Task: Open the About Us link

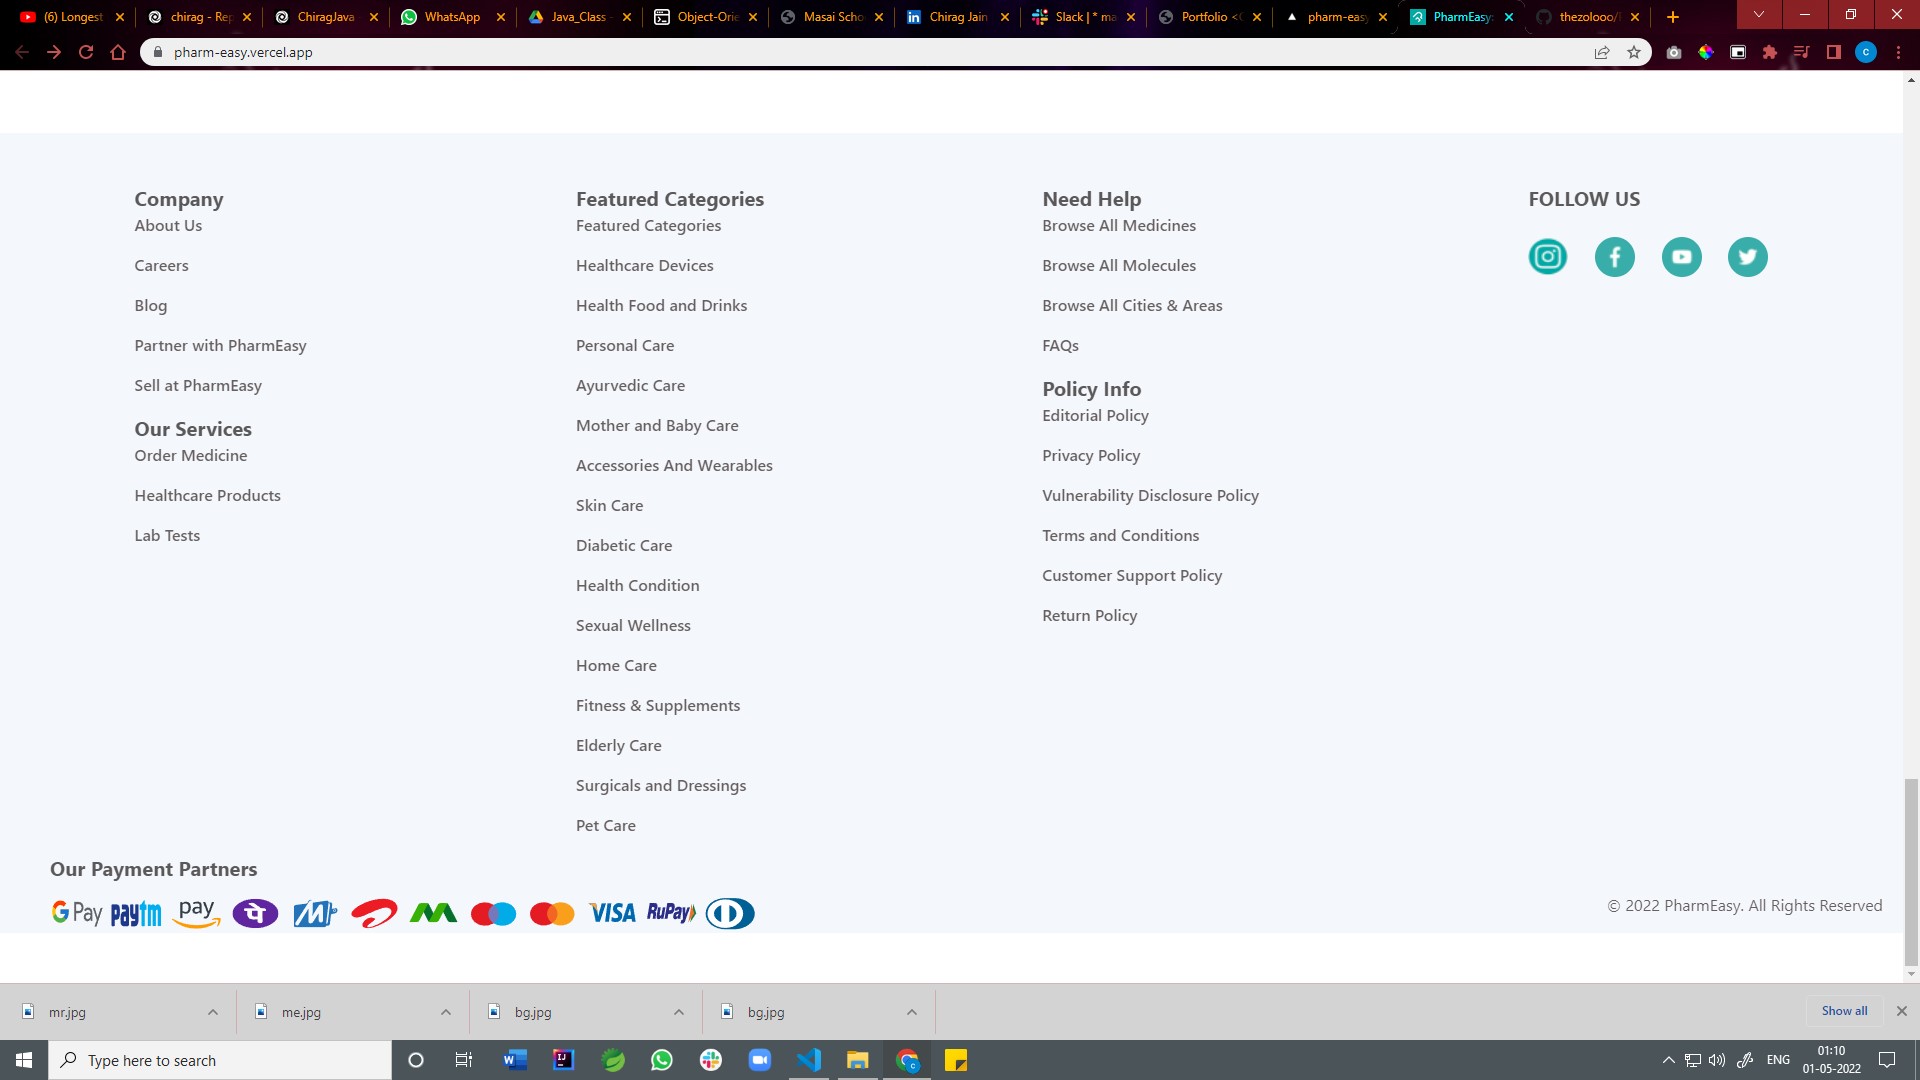Action: (168, 226)
